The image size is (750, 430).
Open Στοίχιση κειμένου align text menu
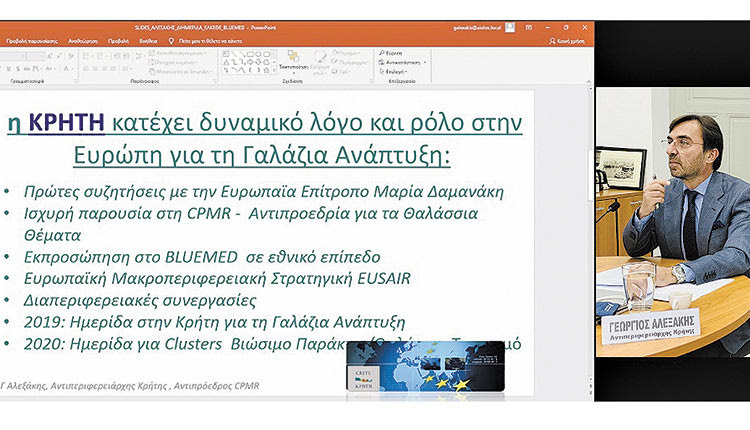[x=173, y=63]
